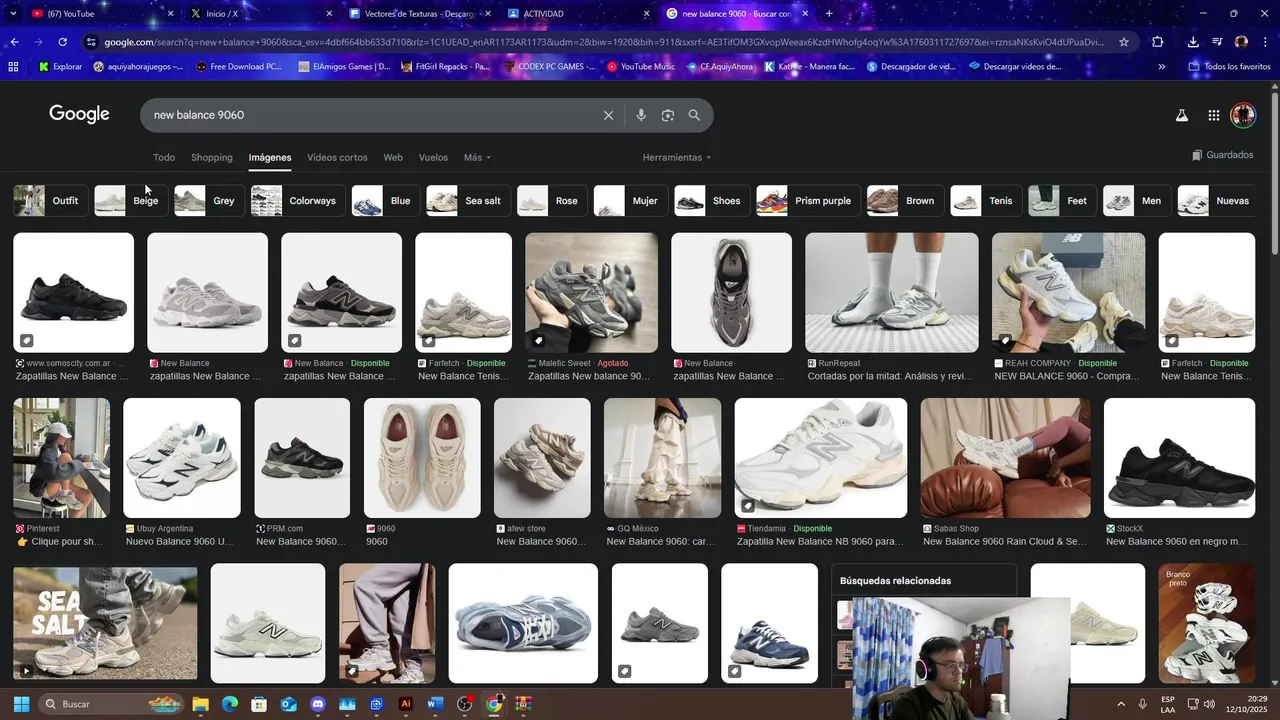The height and width of the screenshot is (720, 1280).
Task: Click the magnifier search submit icon
Action: 694,115
